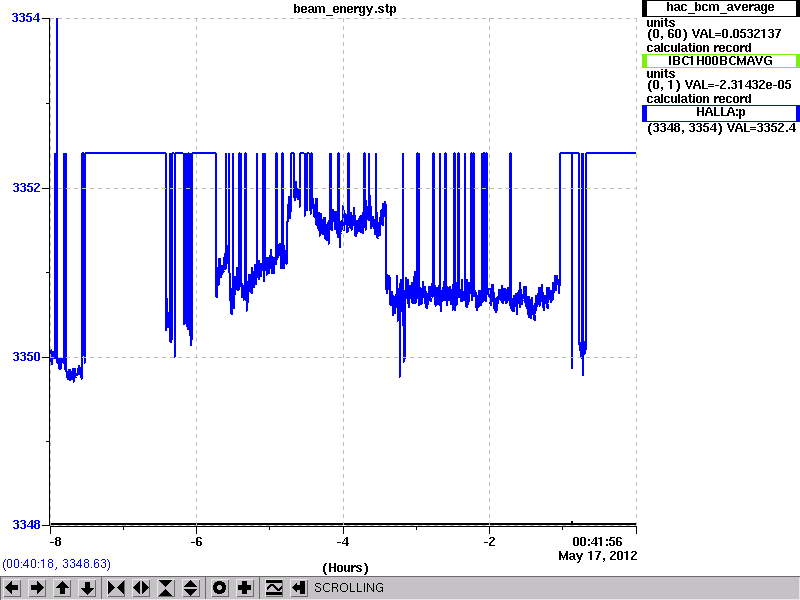This screenshot has width=800, height=600.
Task: Click the y-axis label 3348
Action: coord(26,524)
